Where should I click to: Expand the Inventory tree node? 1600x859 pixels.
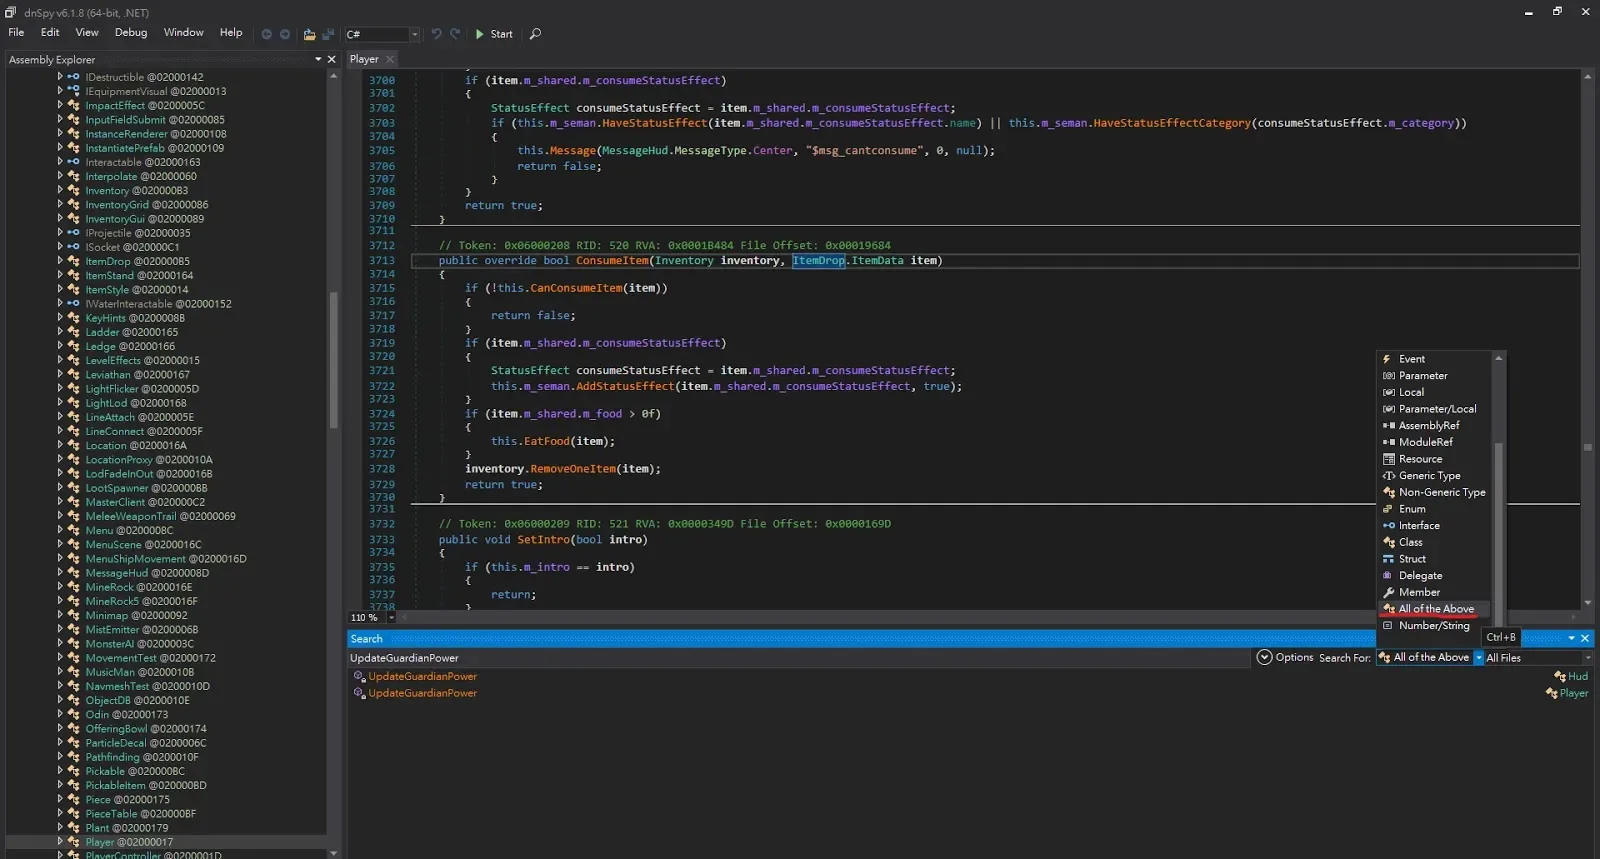pyautogui.click(x=60, y=190)
